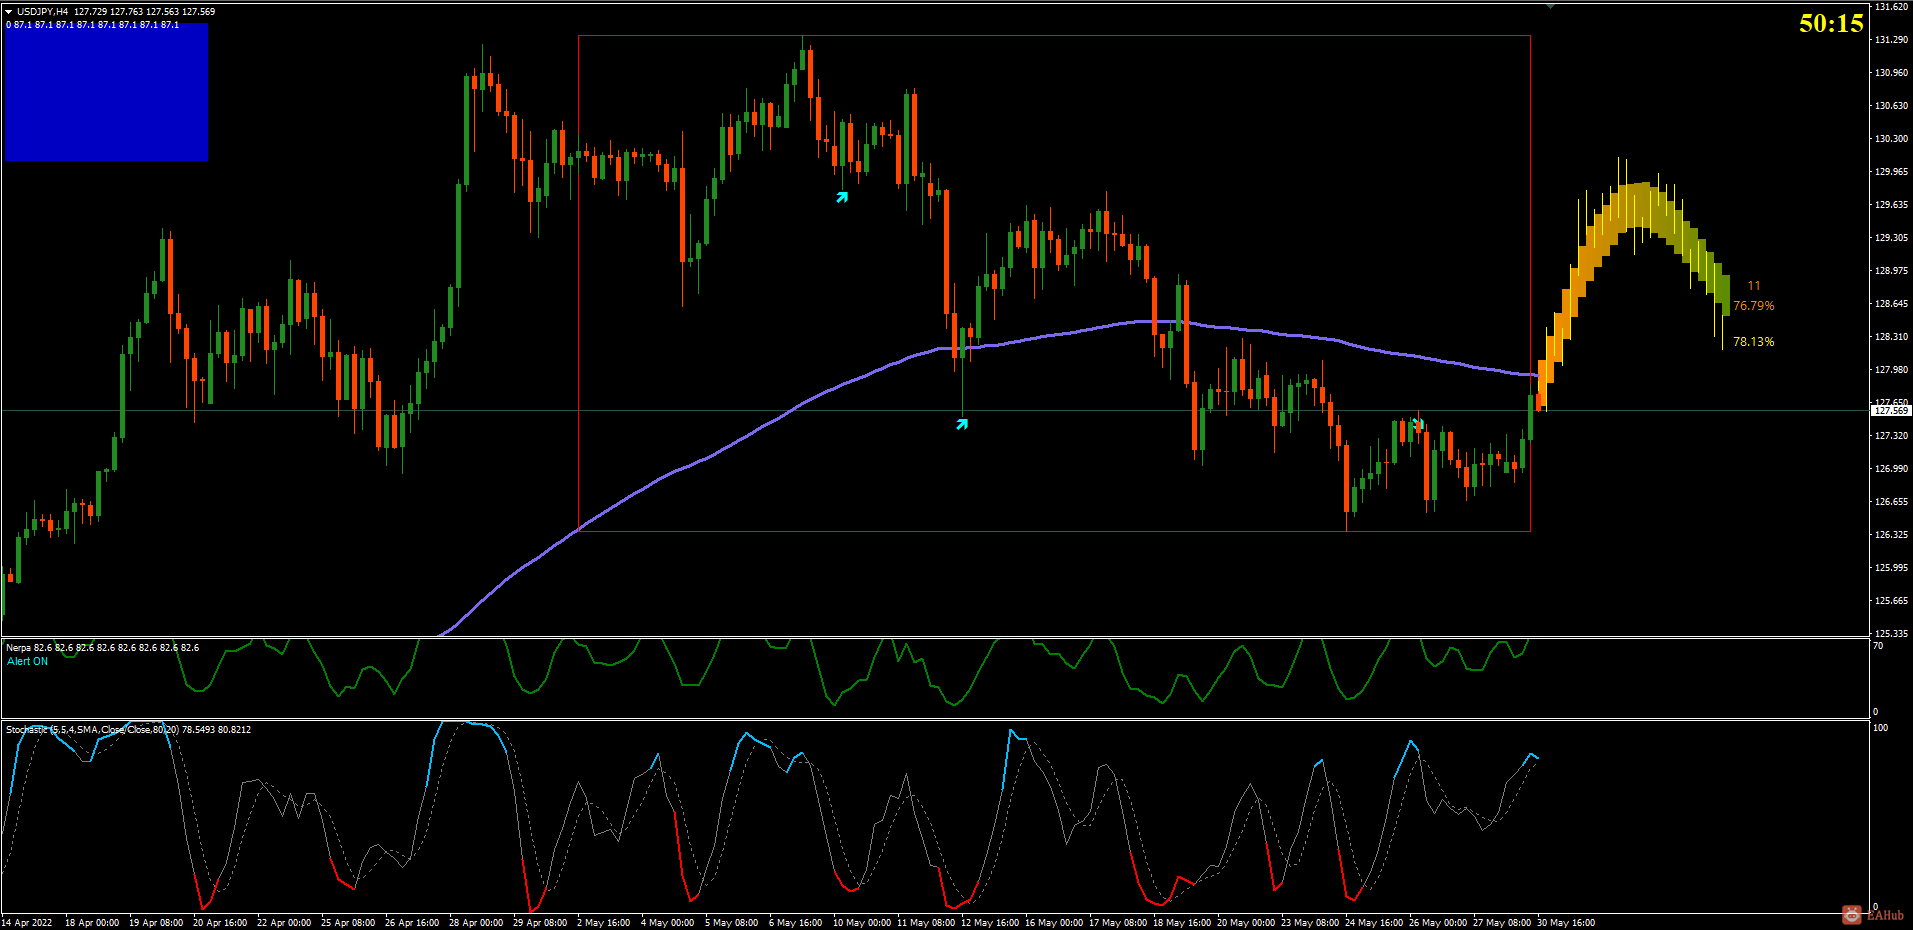
Task: Click price level 131.620 on the price scale
Action: (1891, 7)
